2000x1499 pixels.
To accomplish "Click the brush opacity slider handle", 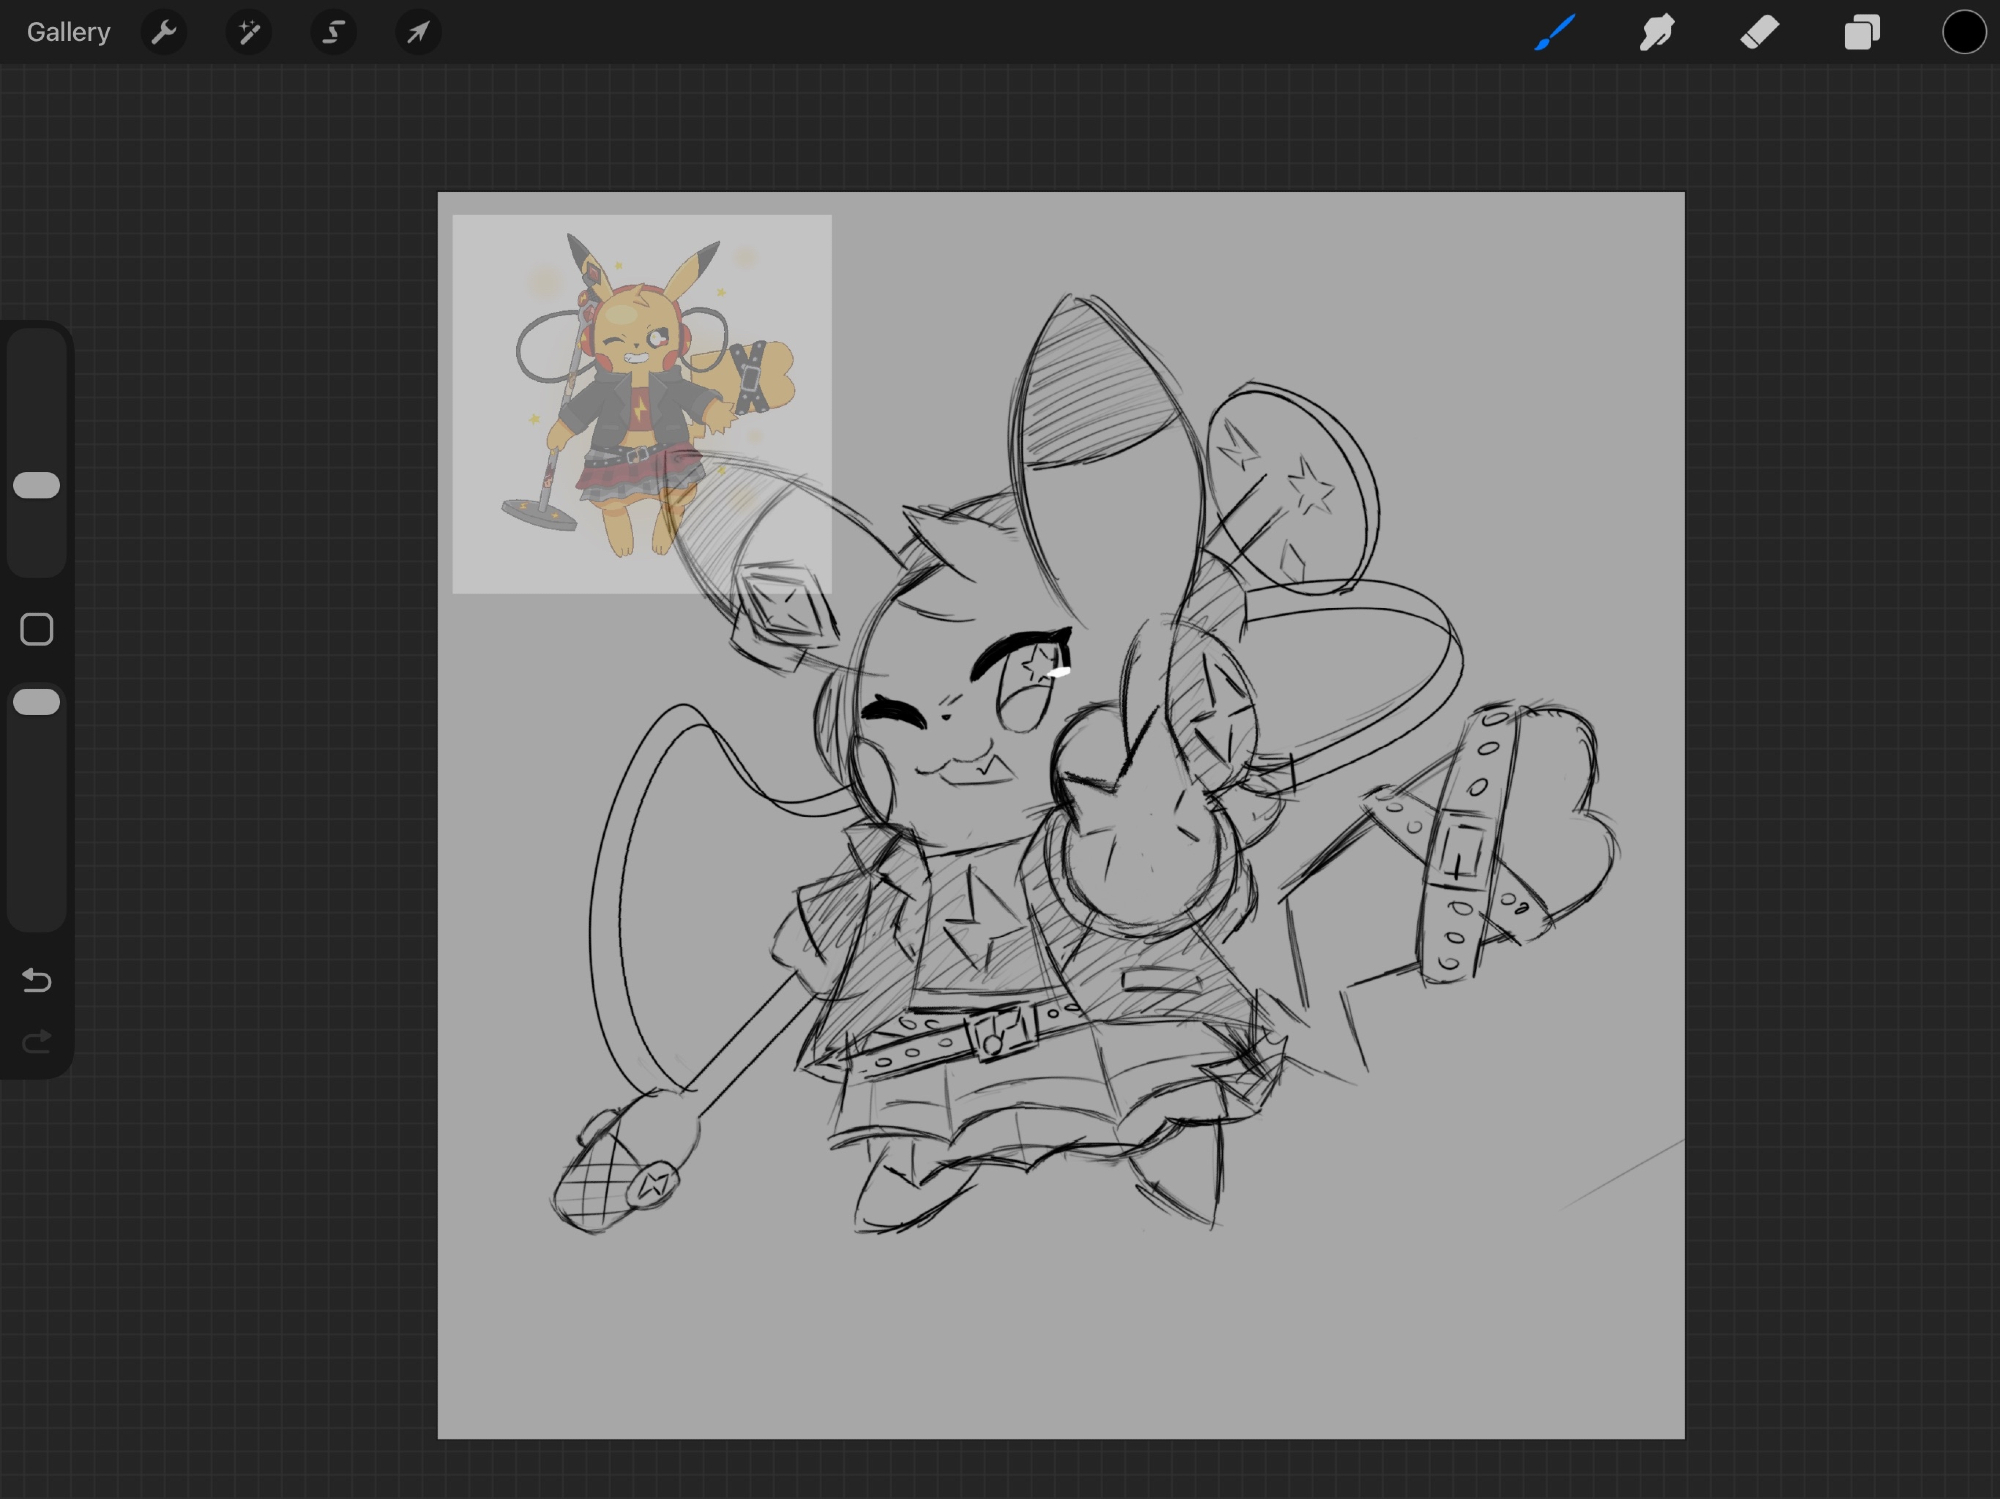I will [x=37, y=702].
